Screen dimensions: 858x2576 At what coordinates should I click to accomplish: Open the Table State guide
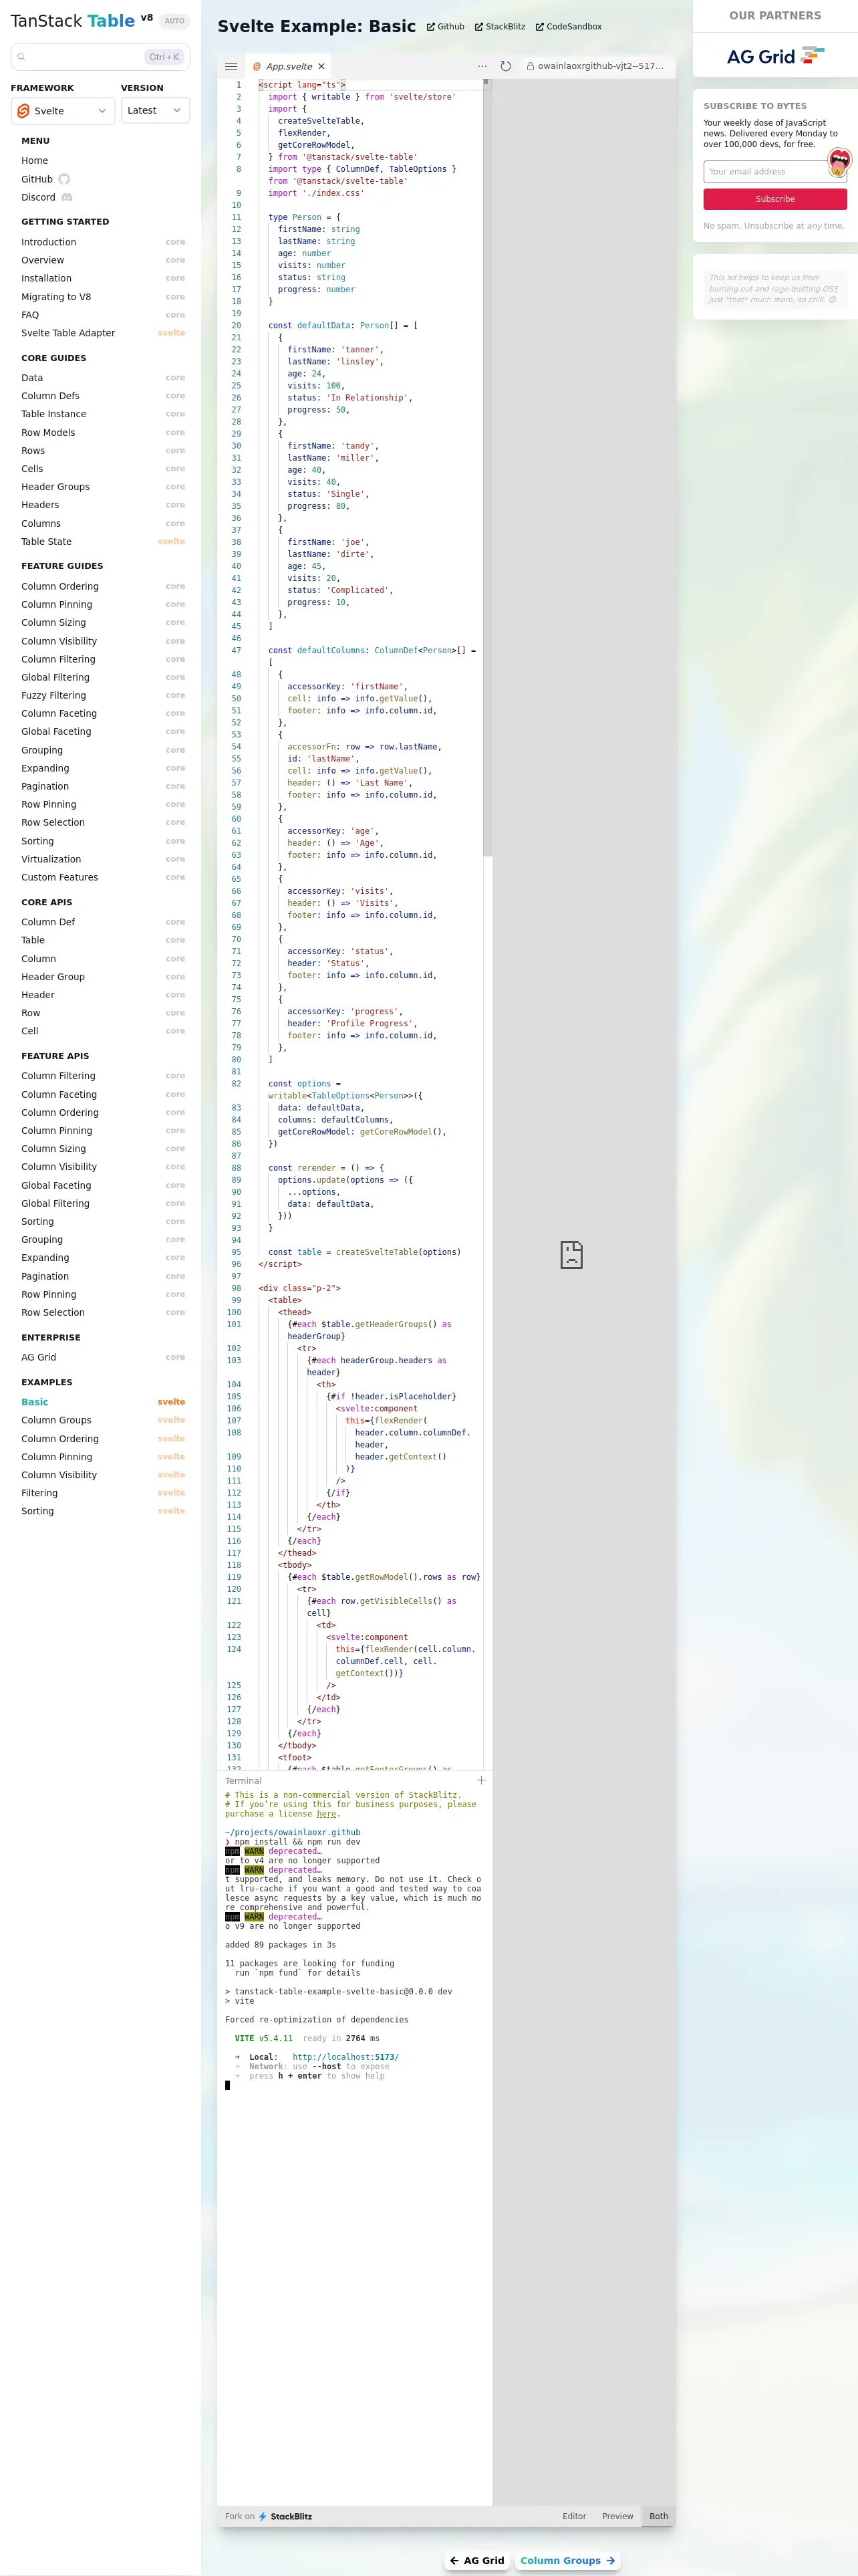click(x=103, y=542)
